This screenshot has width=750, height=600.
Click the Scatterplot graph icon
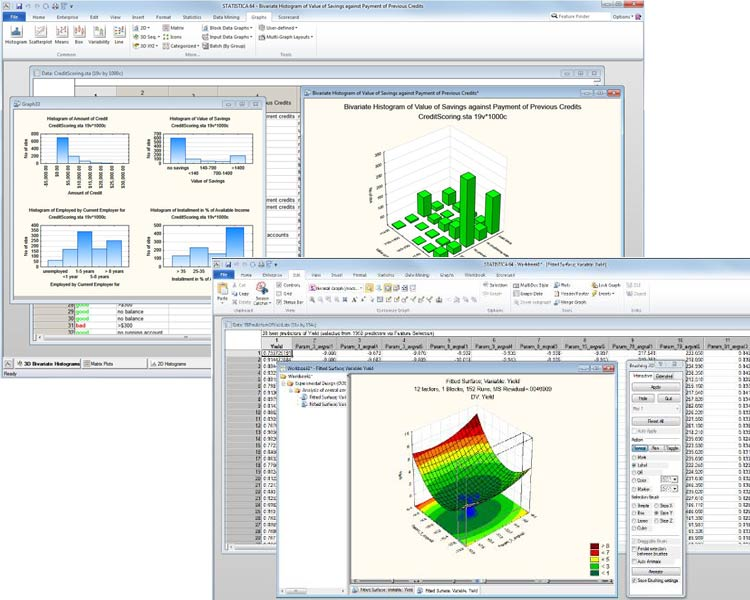pos(40,32)
